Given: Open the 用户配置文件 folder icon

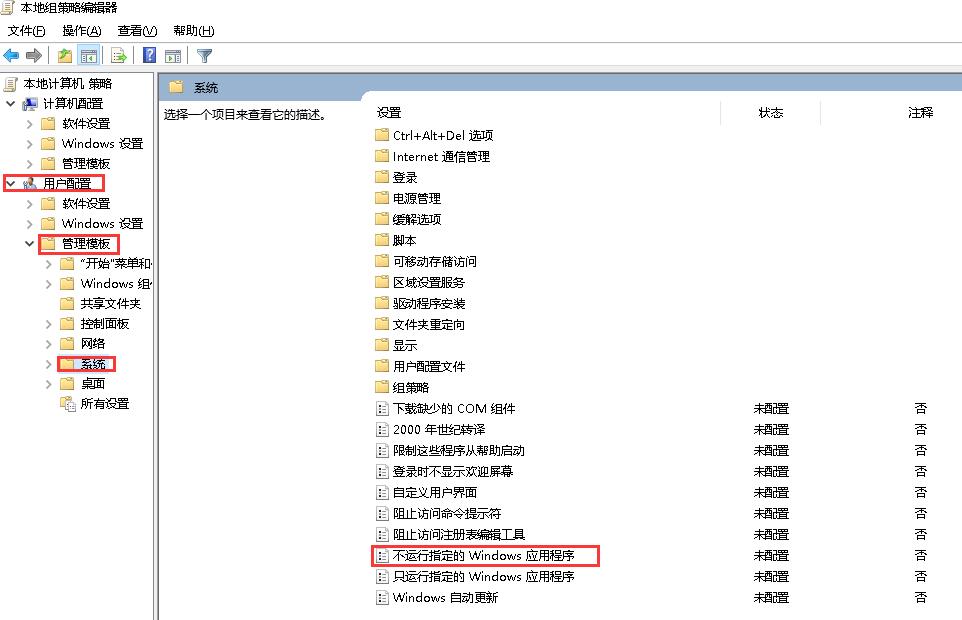Looking at the screenshot, I should click(x=382, y=366).
